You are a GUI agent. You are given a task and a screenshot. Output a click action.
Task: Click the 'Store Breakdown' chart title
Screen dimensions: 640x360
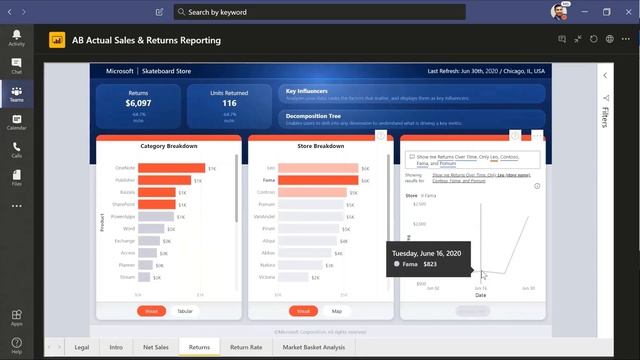(321, 146)
